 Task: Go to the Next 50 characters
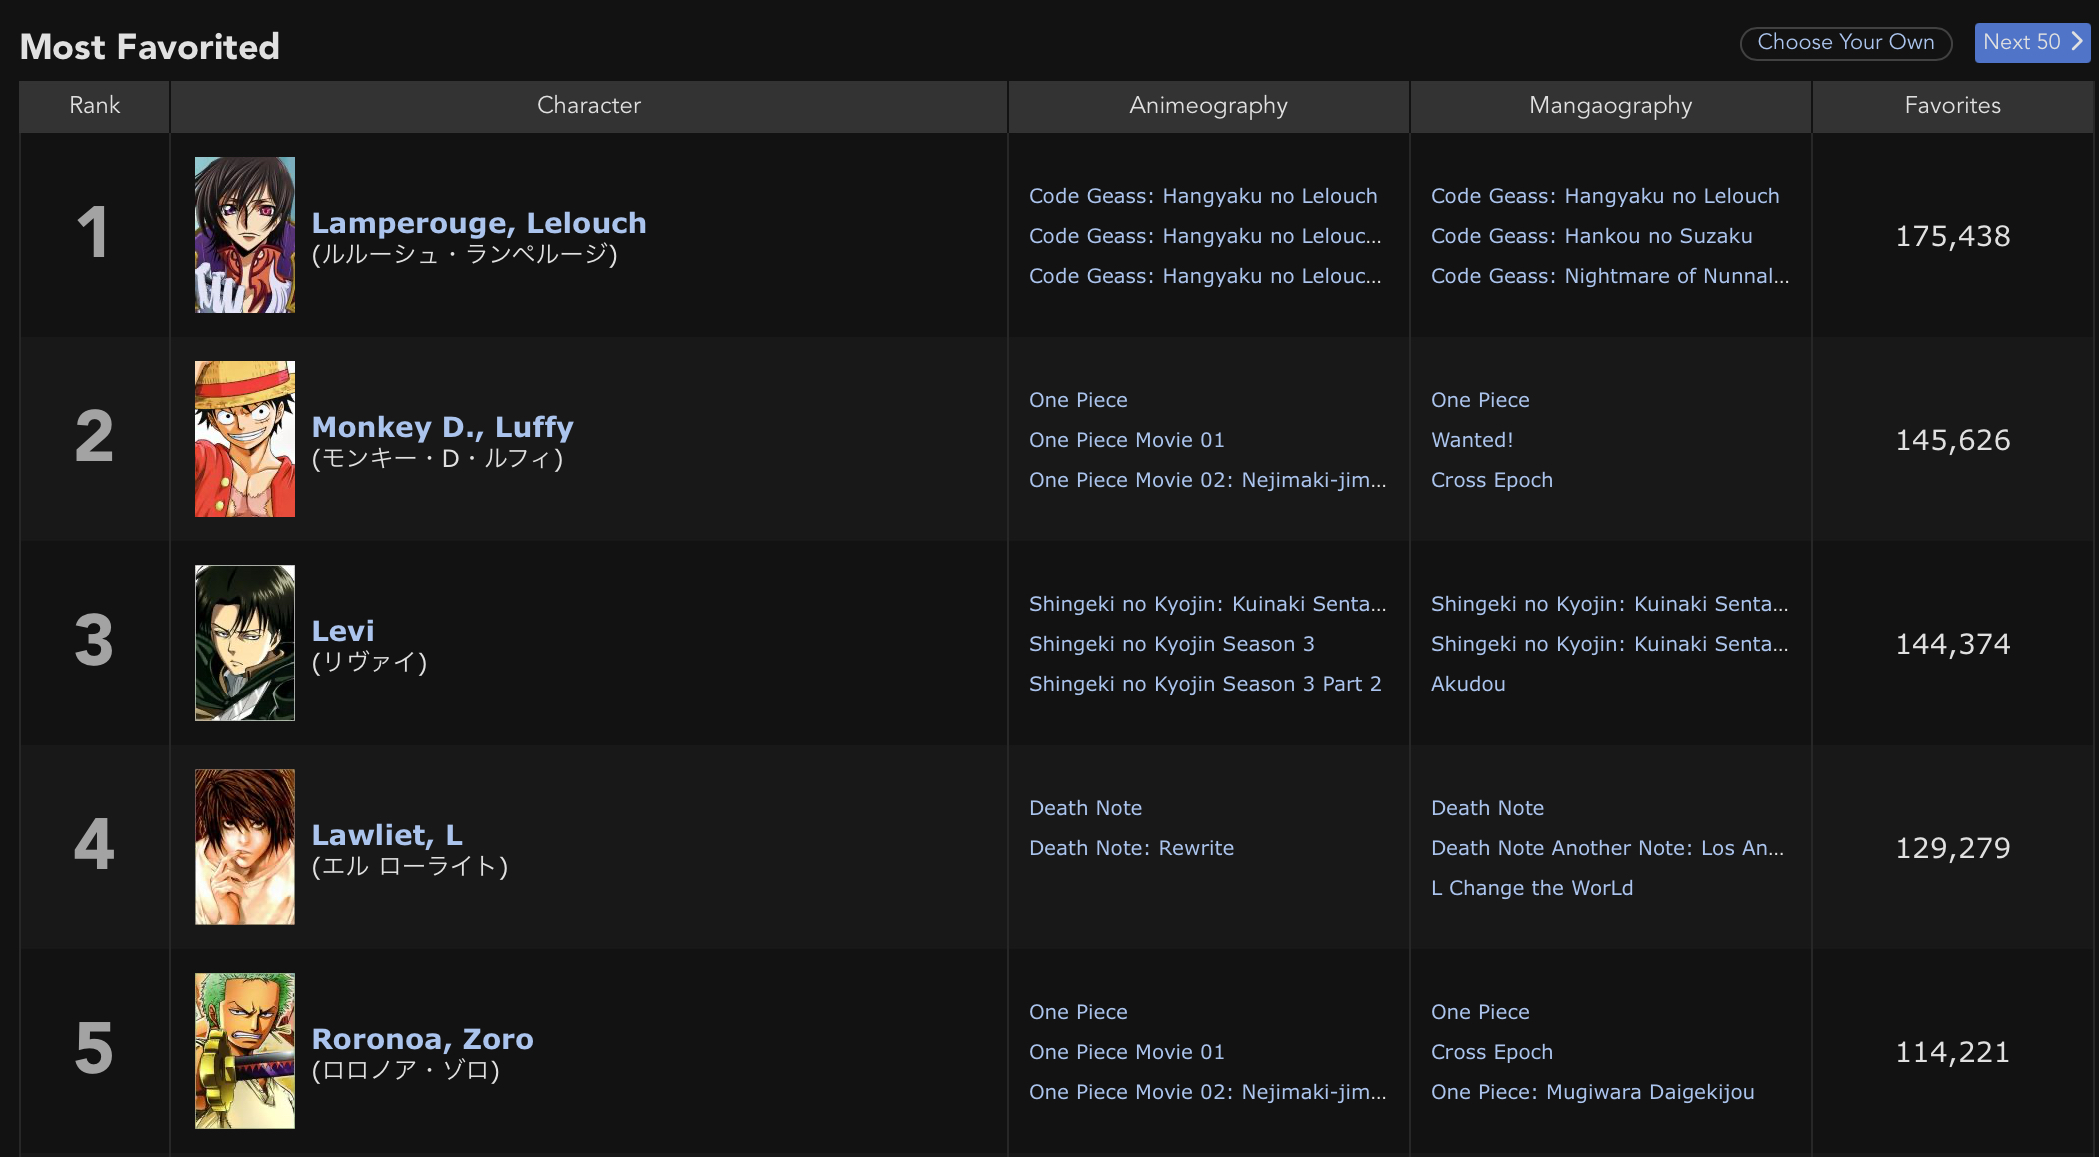pyautogui.click(x=2031, y=43)
